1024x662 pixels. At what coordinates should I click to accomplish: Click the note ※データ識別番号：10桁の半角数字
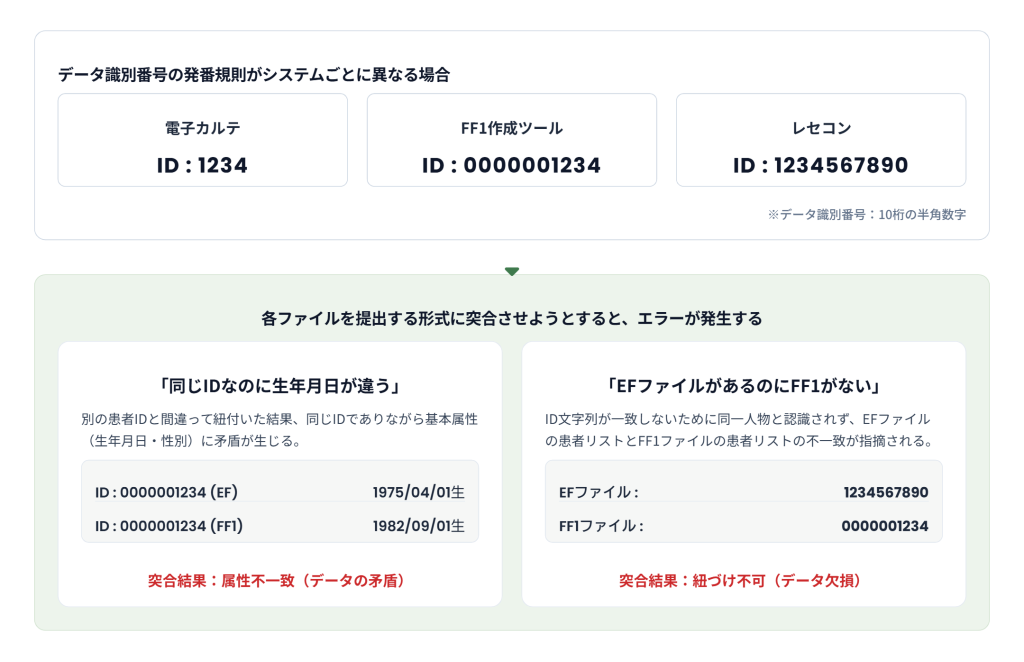[867, 214]
